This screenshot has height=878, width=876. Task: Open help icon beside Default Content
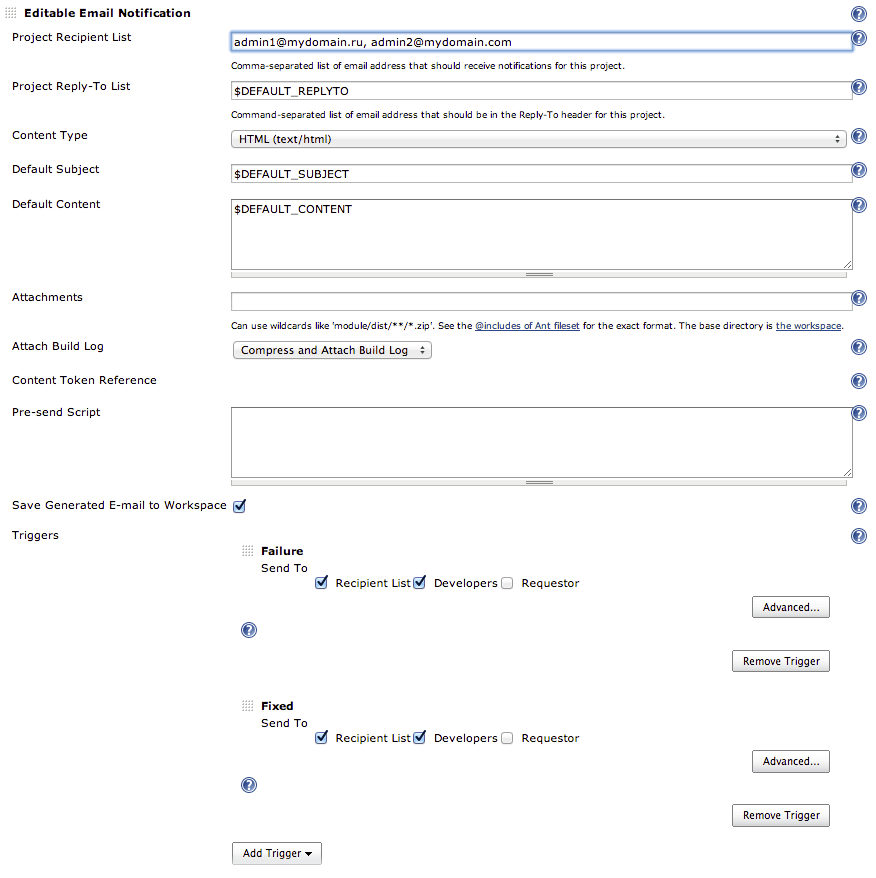[x=858, y=205]
